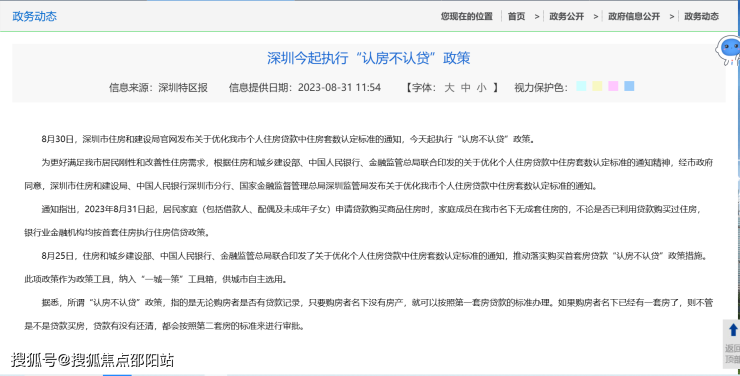This screenshot has height=376, width=740.
Task: Click paragraph beginning 据悉，所谓“认房不认贷”政策
Action: [x=369, y=314]
